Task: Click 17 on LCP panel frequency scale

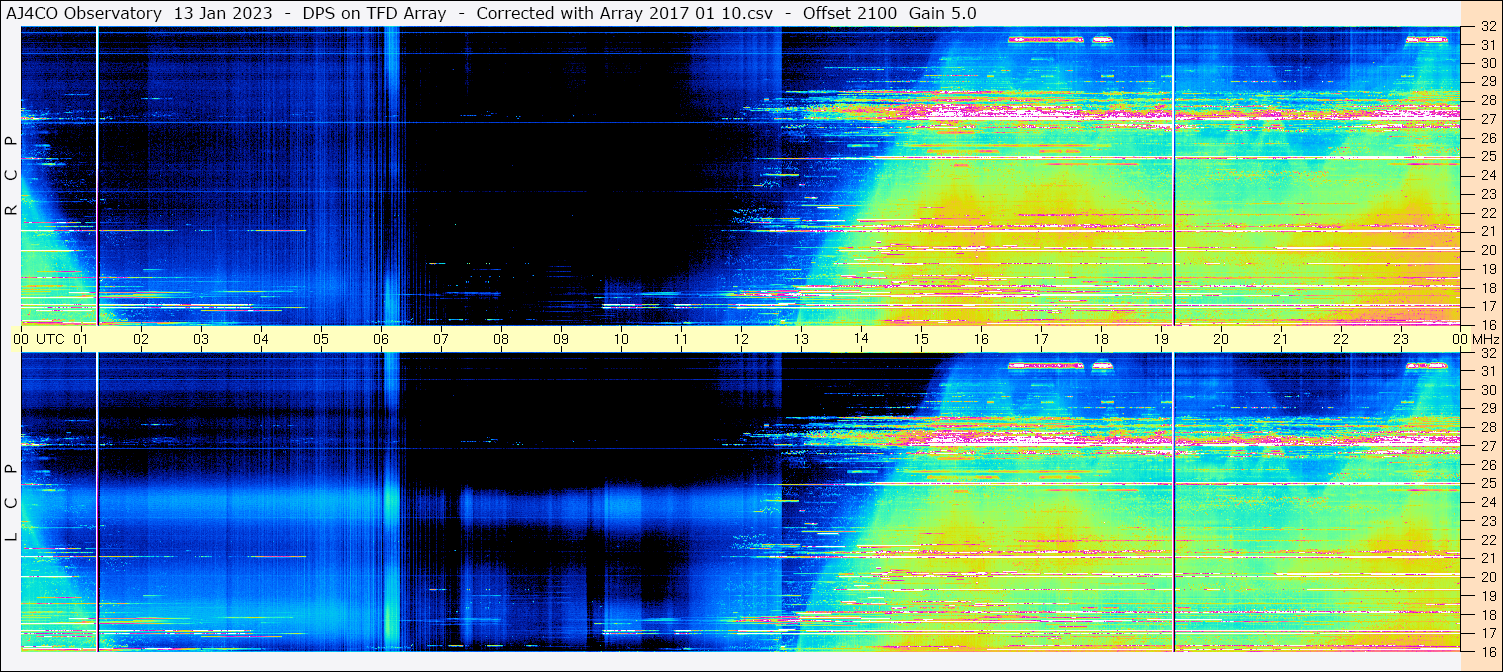Action: (1487, 632)
